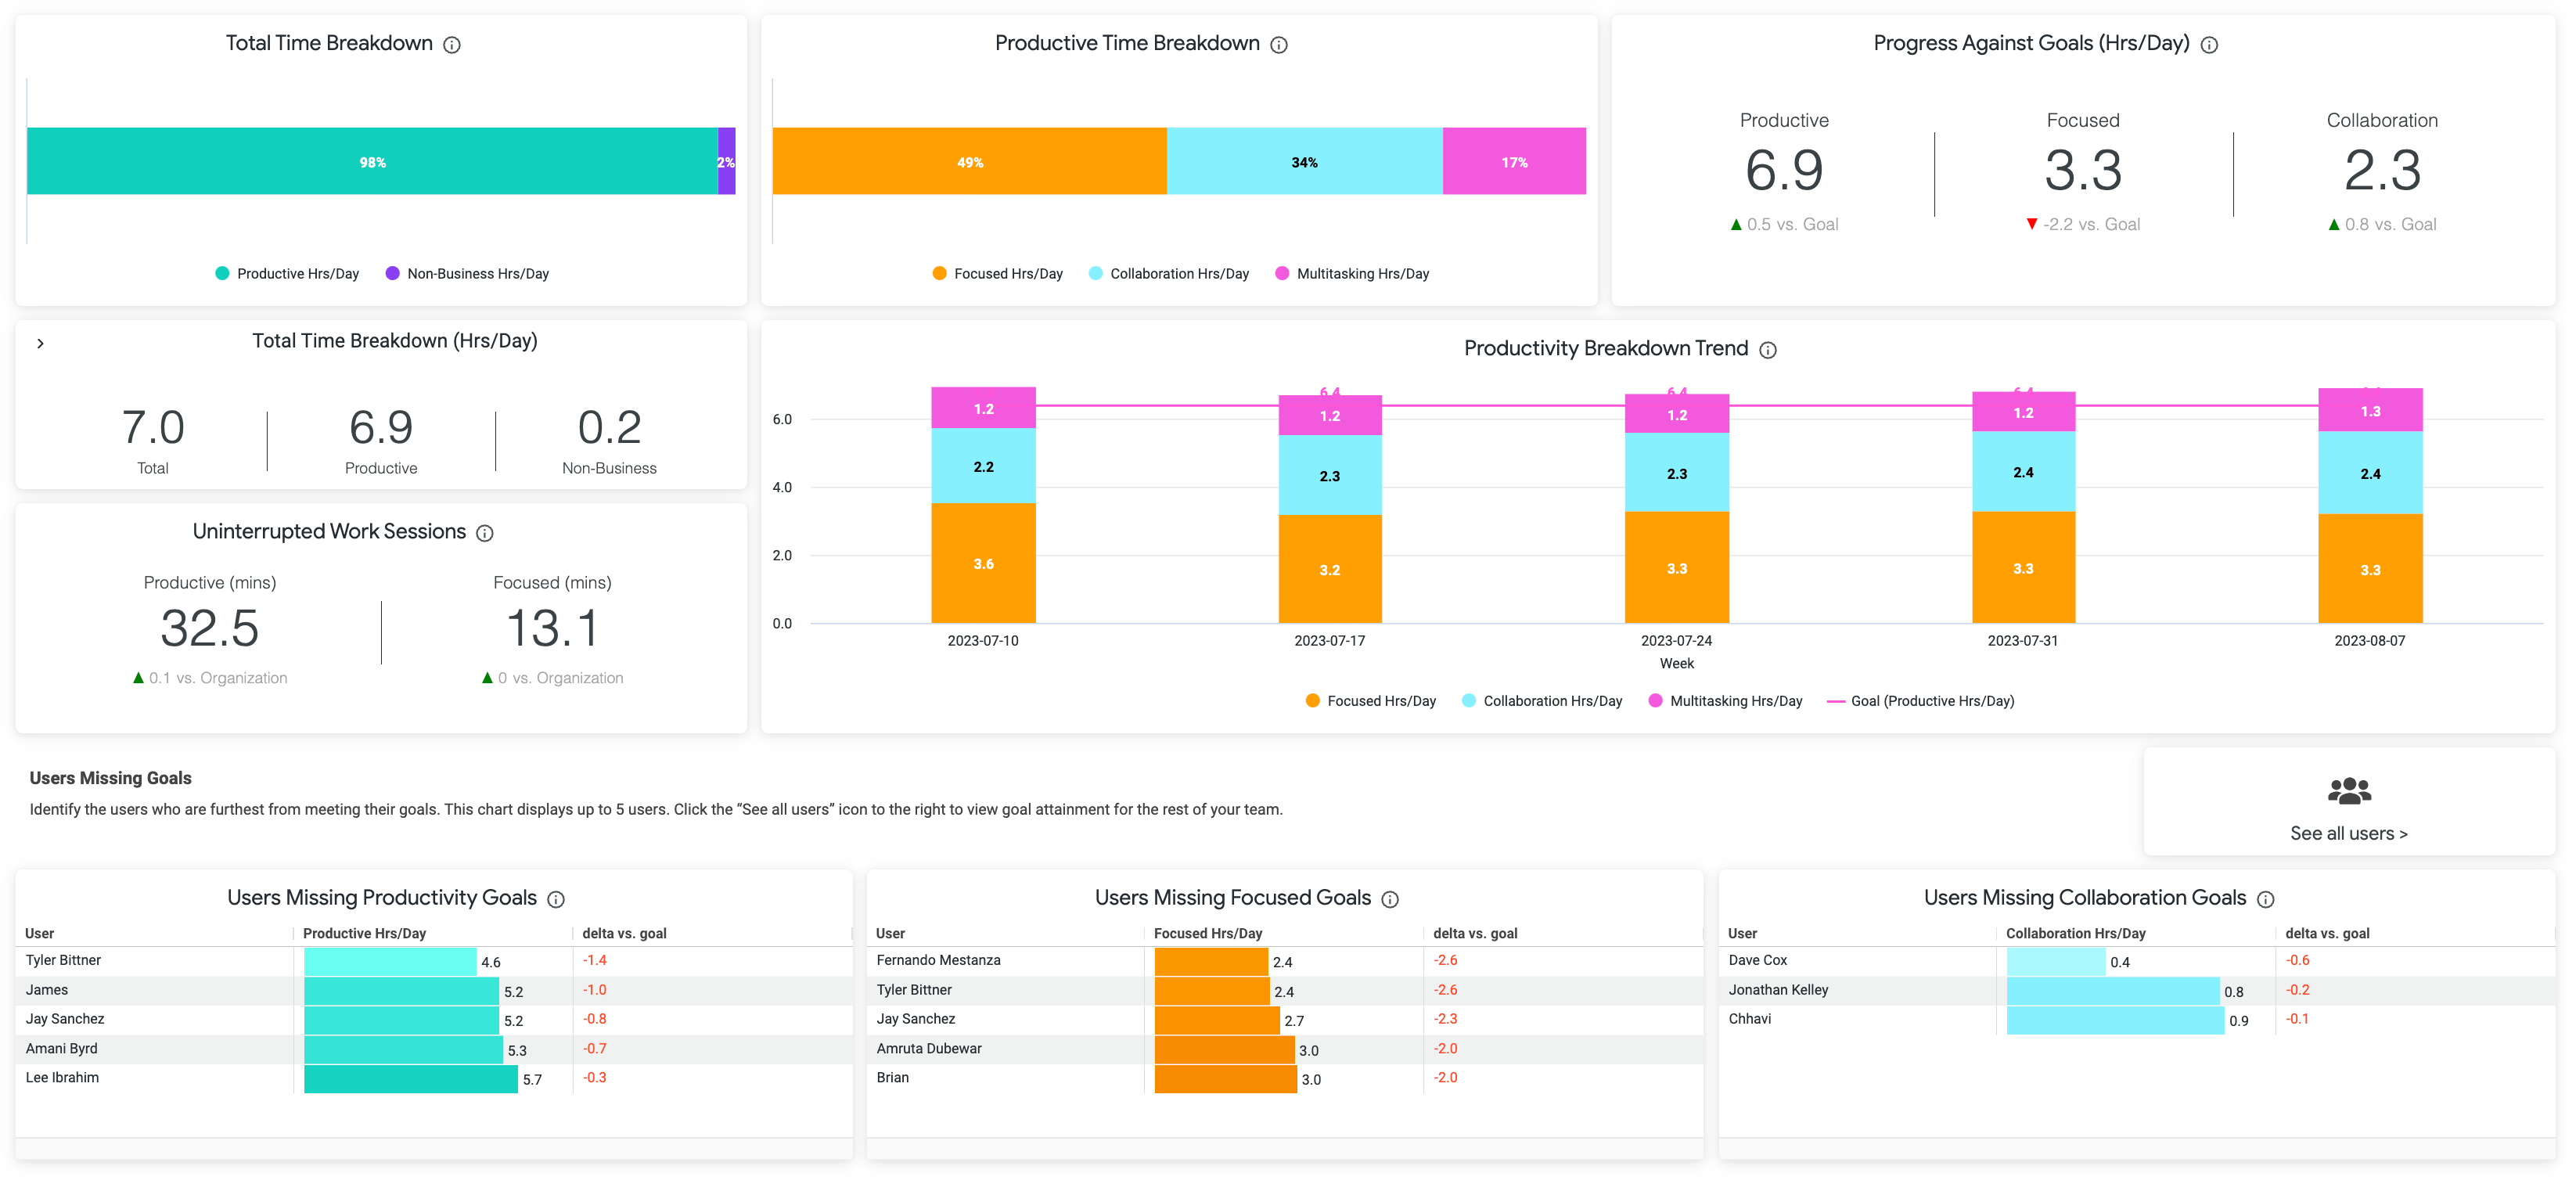Click Productivity Breakdown Trend info icon
Screen dimensions: 2576x1177
click(x=1767, y=350)
